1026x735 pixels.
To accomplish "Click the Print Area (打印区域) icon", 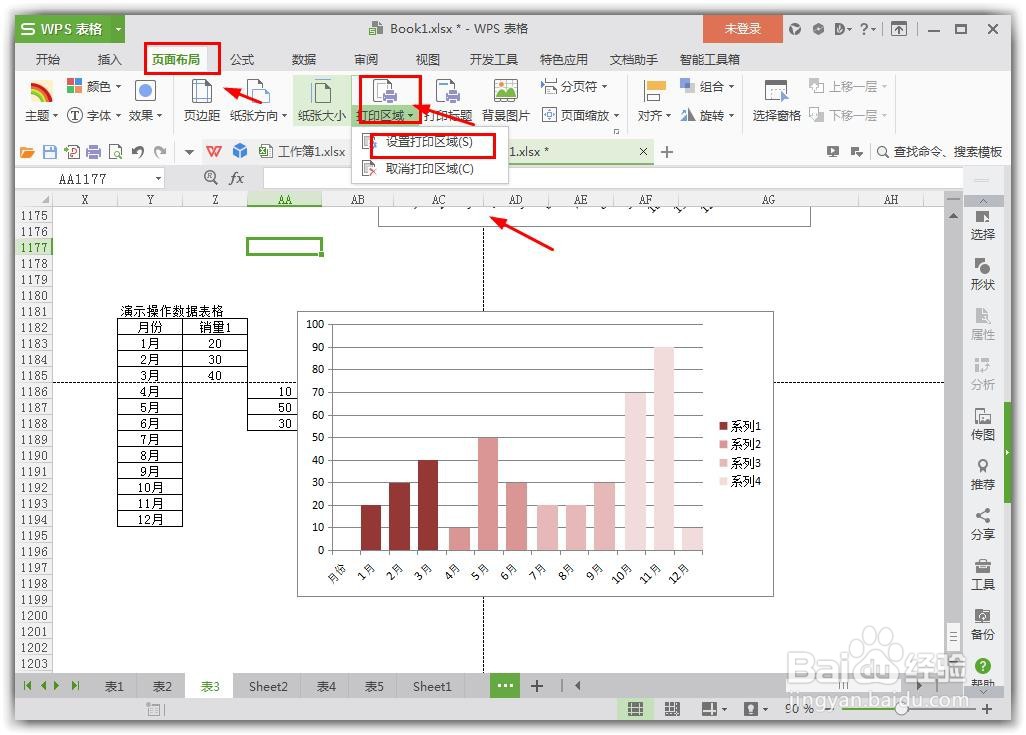I will pyautogui.click(x=386, y=92).
